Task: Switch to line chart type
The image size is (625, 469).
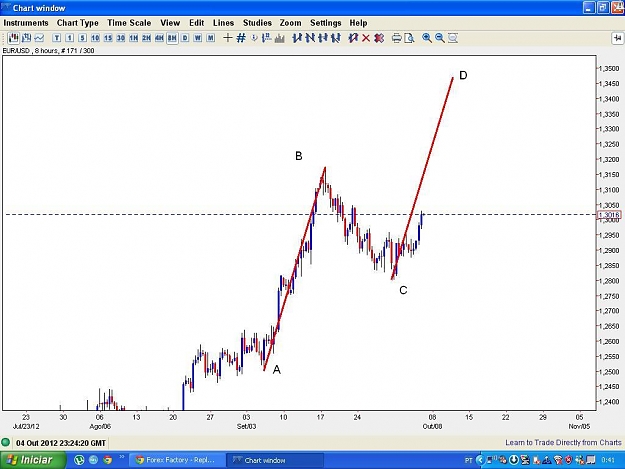Action: tap(39, 38)
